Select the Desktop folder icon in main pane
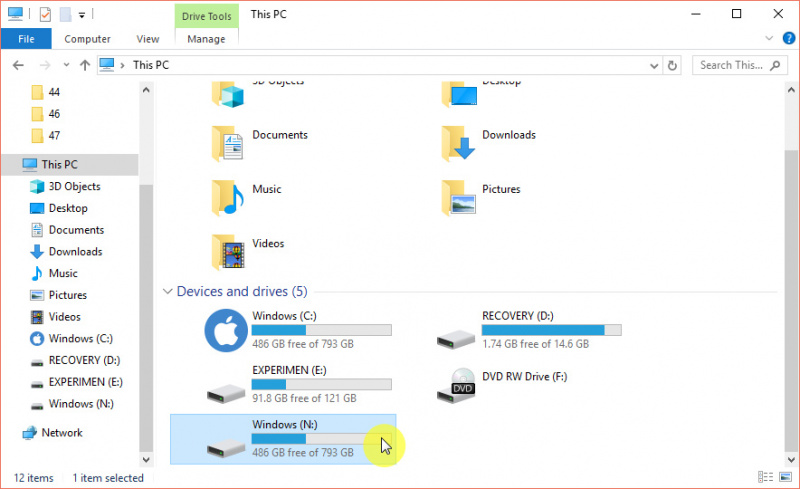The width and height of the screenshot is (800, 489). click(459, 94)
